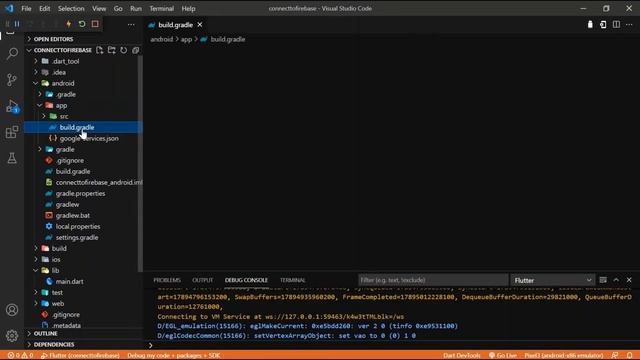Screen dimensions: 640x360
Task: Switch to the TERMINAL panel tab
Action: pyautogui.click(x=293, y=280)
